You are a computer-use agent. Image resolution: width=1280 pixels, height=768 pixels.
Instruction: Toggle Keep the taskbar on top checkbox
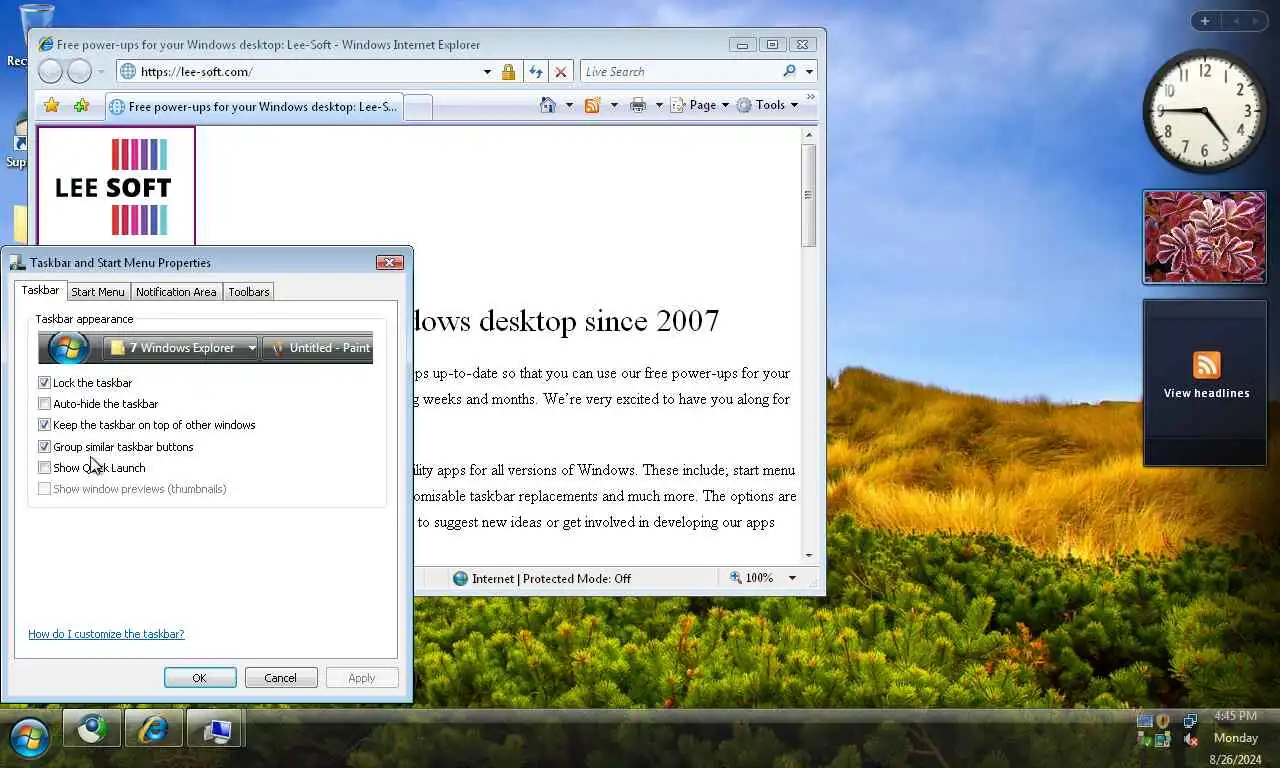tap(44, 424)
